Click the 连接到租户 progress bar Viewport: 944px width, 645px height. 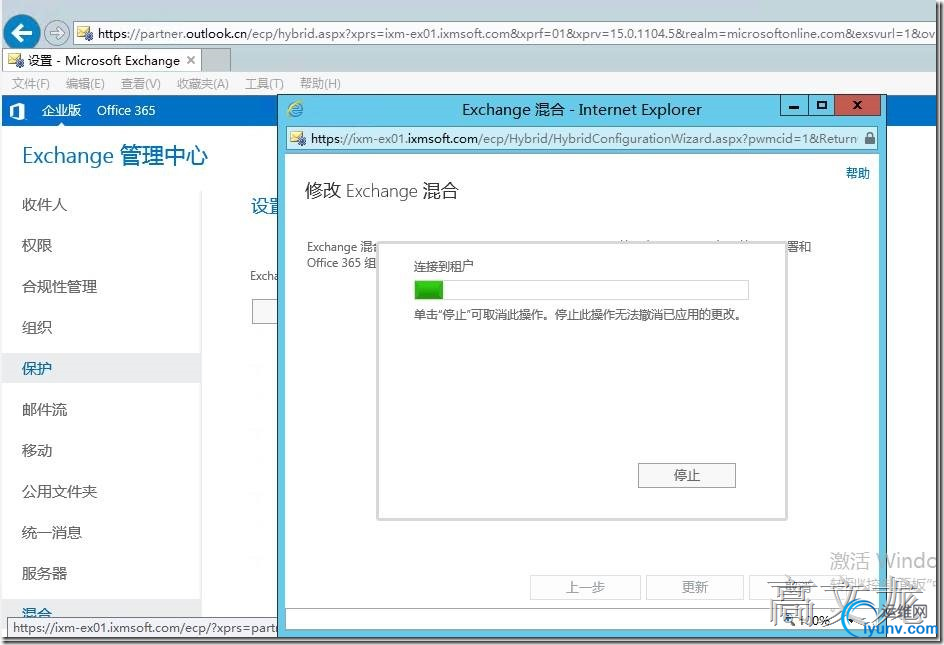[x=581, y=290]
